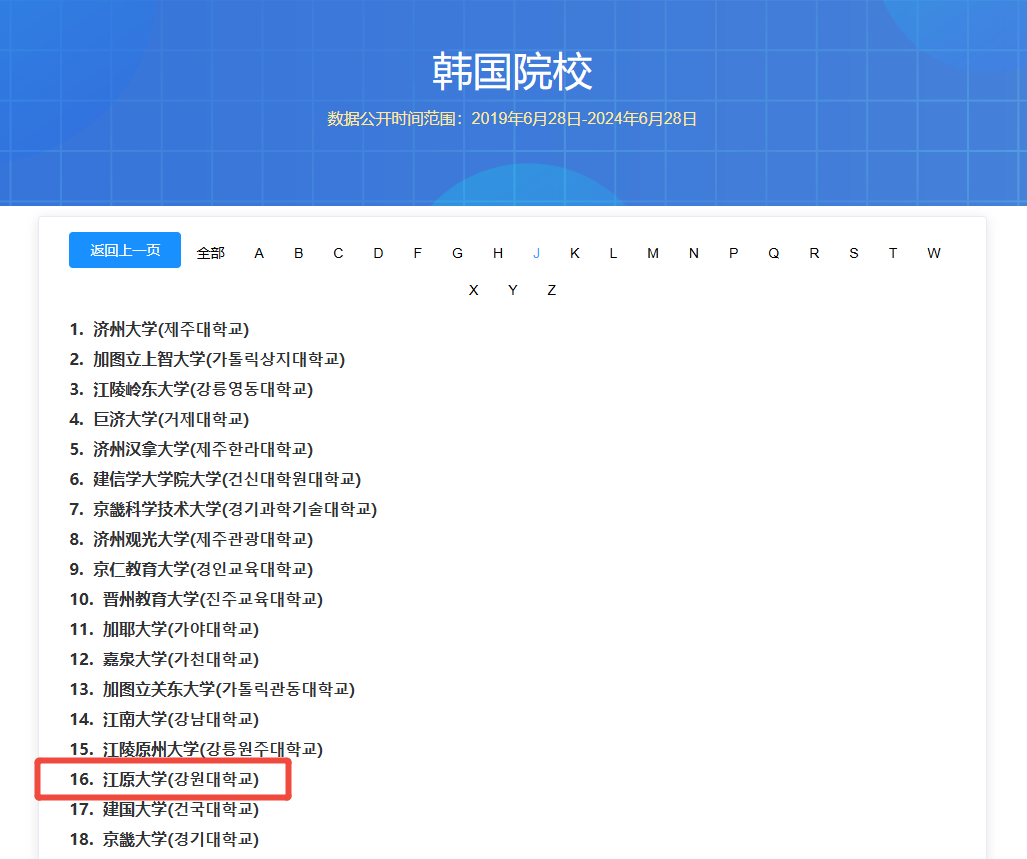
Task: Select the active letter J filter
Action: point(536,253)
